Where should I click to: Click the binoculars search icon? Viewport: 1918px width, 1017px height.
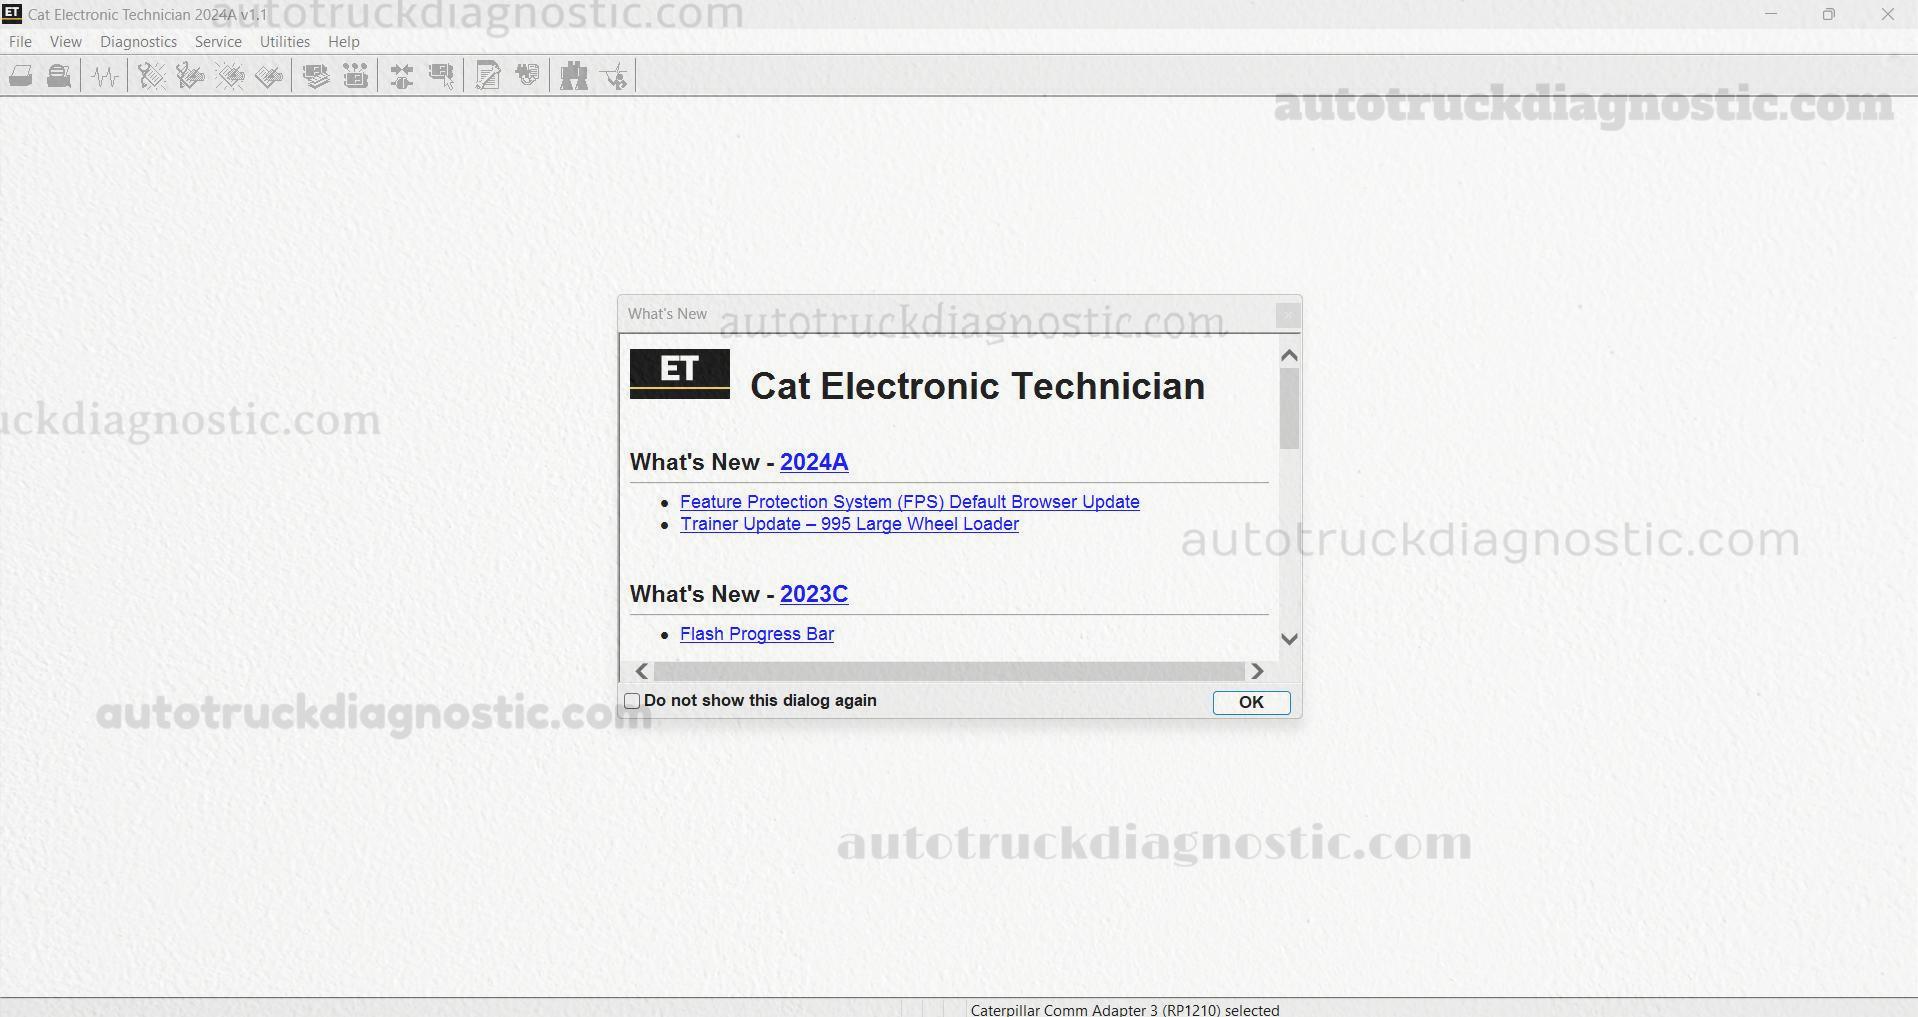(x=573, y=76)
